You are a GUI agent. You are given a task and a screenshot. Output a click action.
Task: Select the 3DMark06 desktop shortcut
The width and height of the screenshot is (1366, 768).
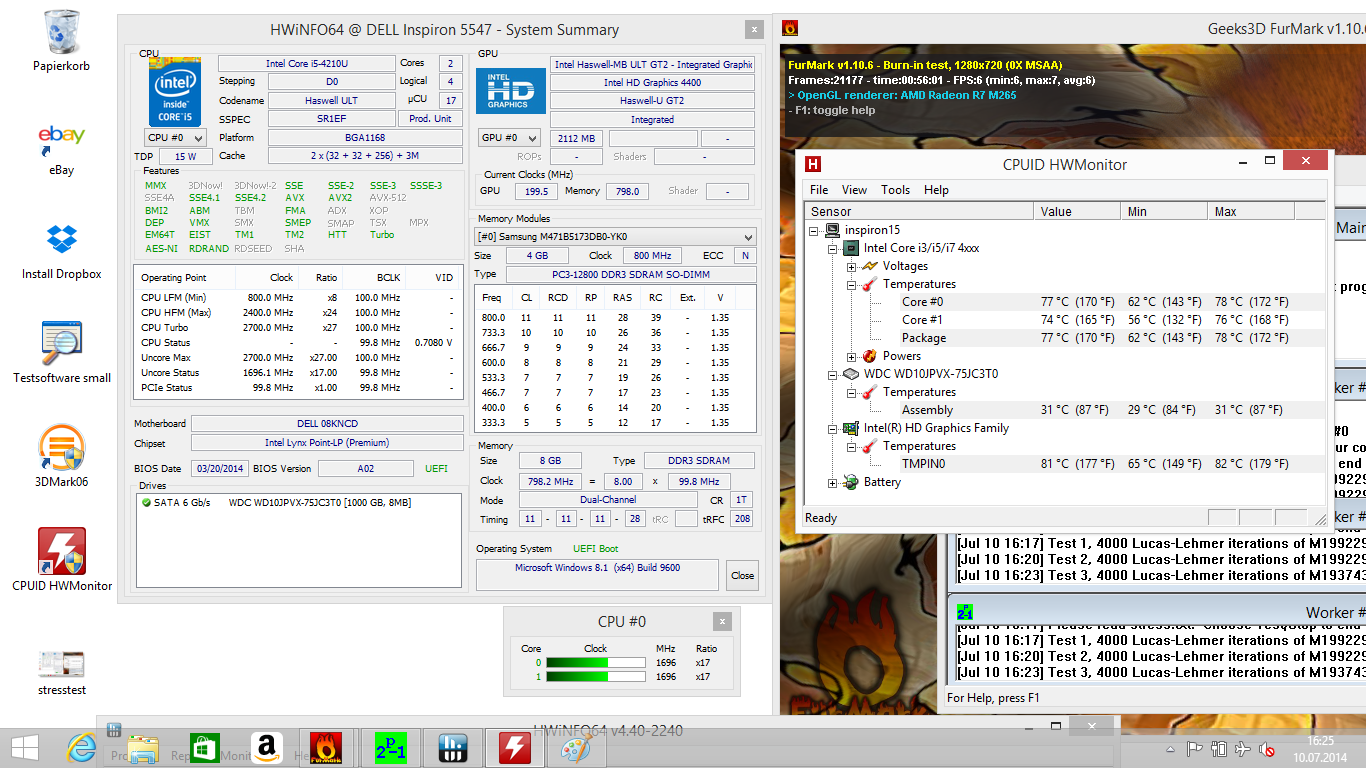click(62, 456)
